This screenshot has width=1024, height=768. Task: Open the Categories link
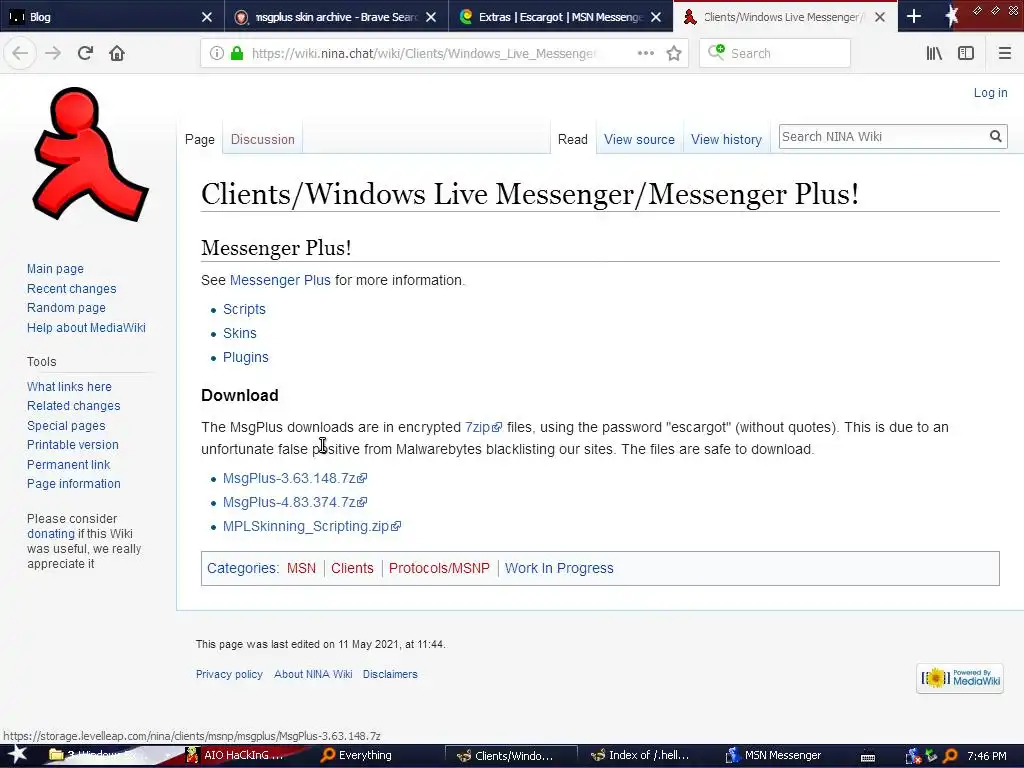242,568
